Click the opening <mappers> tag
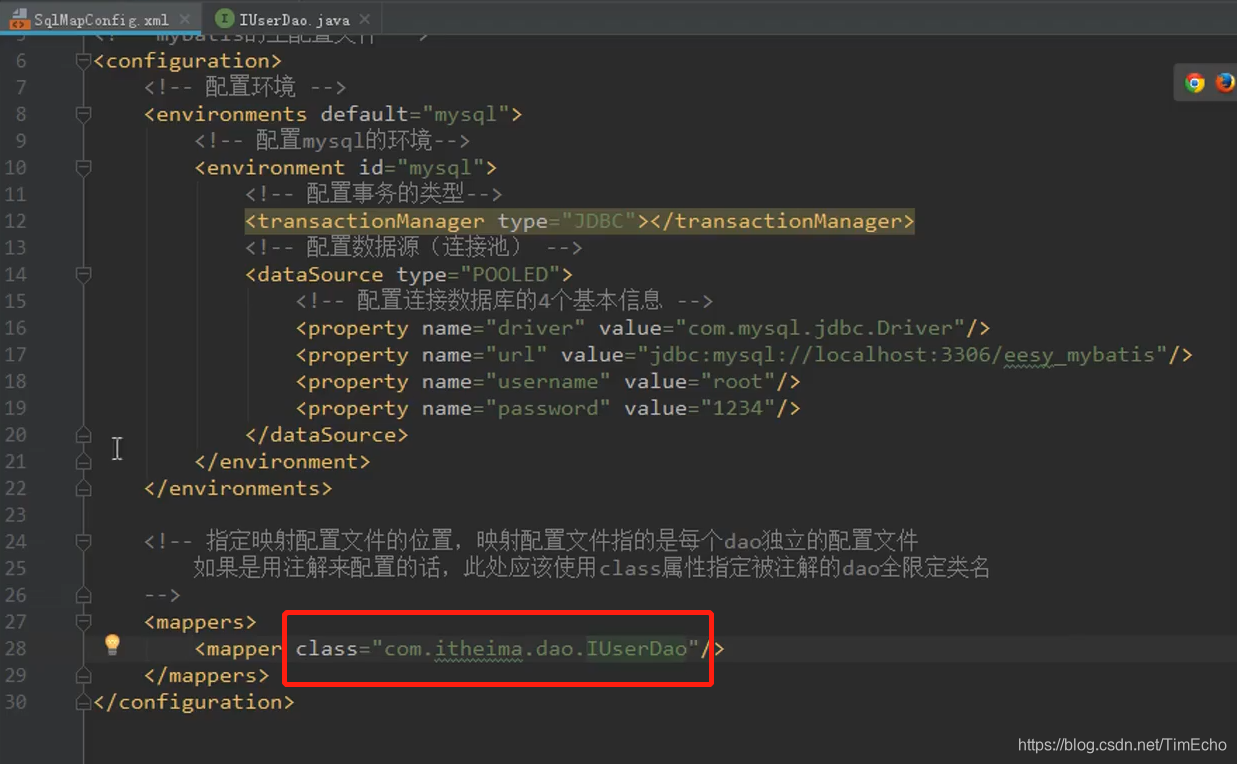1237x764 pixels. [201, 622]
